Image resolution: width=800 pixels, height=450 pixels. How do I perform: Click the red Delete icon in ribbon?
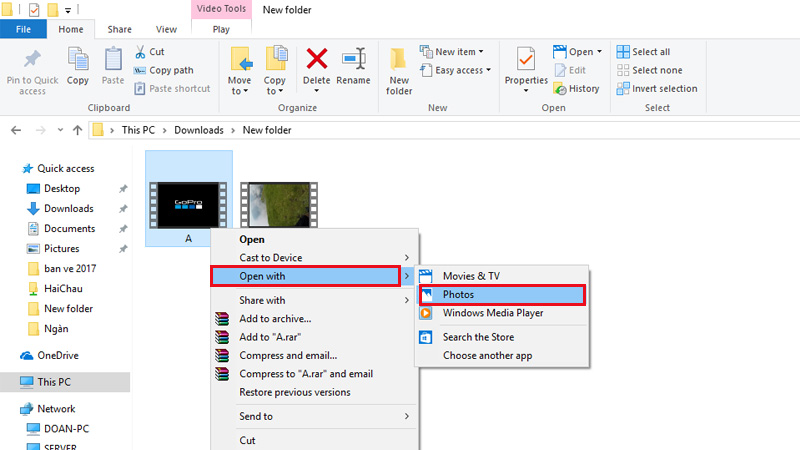pyautogui.click(x=316, y=60)
